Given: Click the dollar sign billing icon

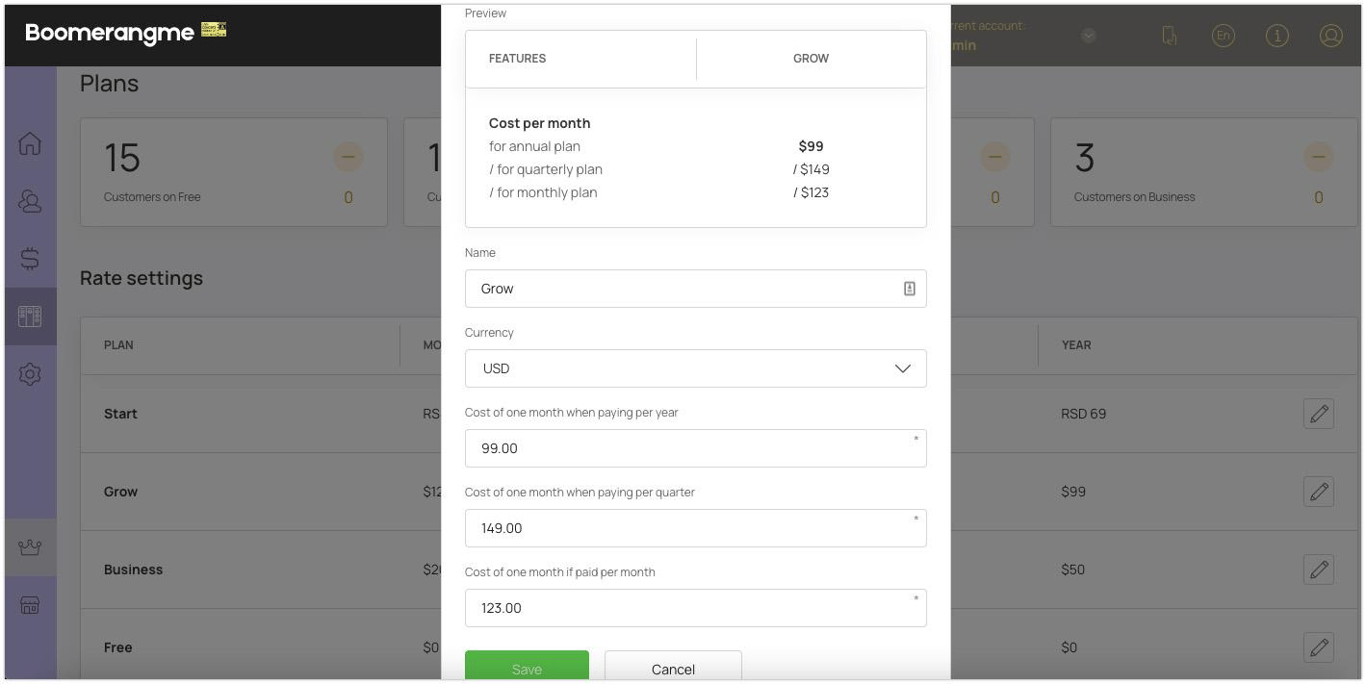Looking at the screenshot, I should (x=30, y=259).
